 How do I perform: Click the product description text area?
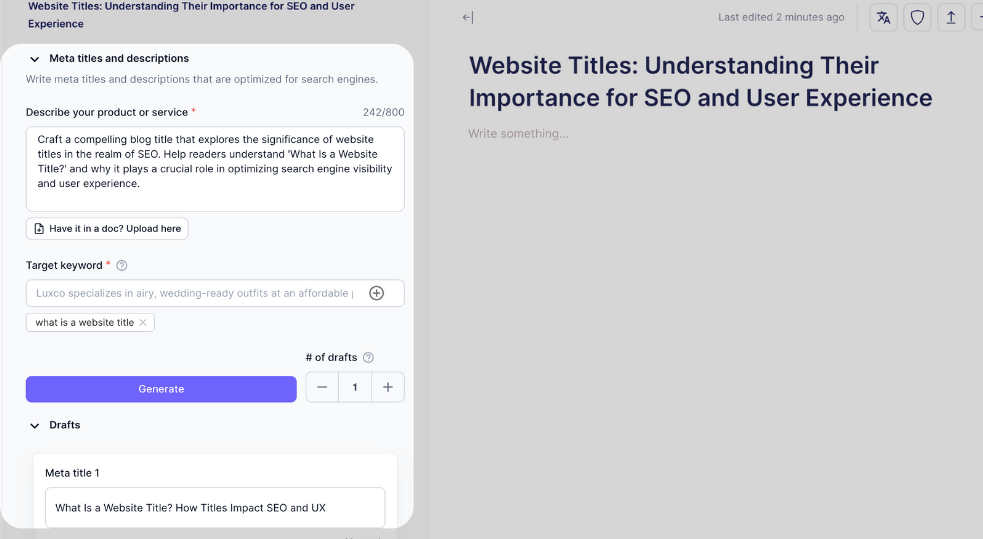click(215, 168)
